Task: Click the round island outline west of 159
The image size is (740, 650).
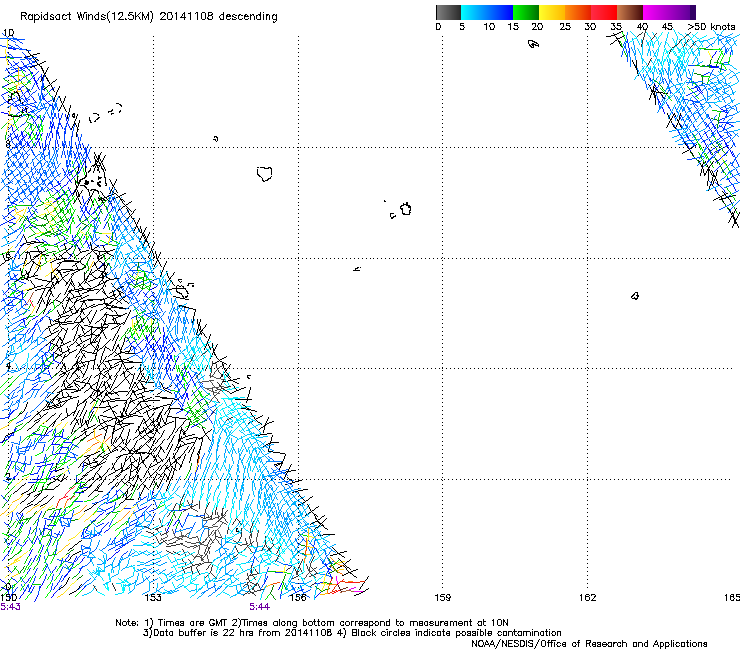Action: point(406,209)
